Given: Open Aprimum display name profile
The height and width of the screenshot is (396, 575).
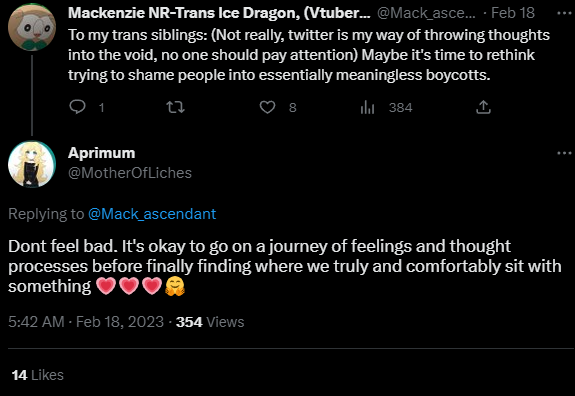Looking at the screenshot, I should [102, 153].
